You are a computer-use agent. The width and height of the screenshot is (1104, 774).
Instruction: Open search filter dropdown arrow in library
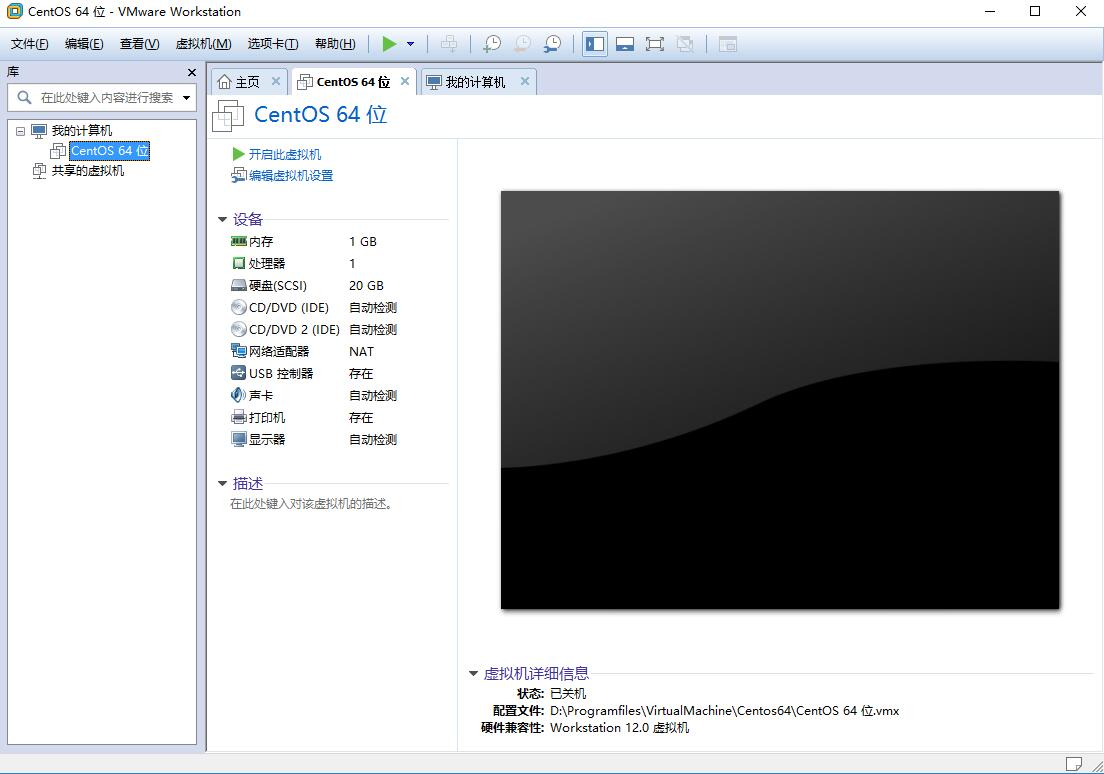(x=187, y=98)
